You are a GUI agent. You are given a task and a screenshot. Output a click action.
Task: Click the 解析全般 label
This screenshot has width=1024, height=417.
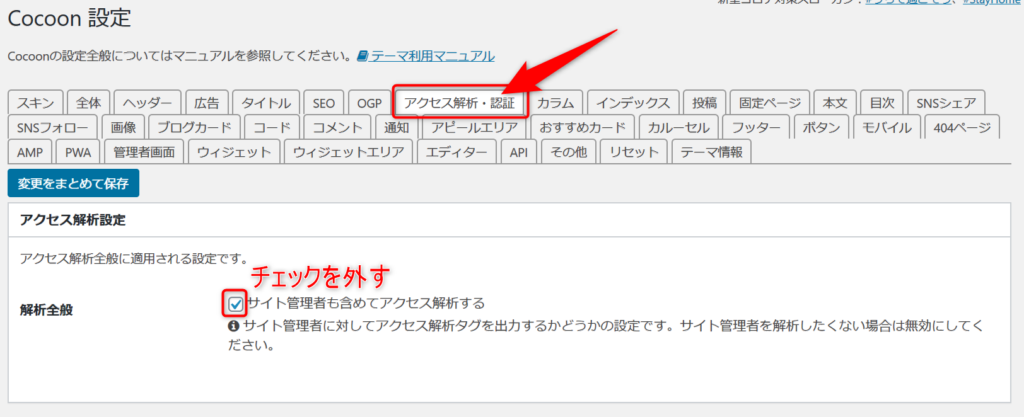46,310
